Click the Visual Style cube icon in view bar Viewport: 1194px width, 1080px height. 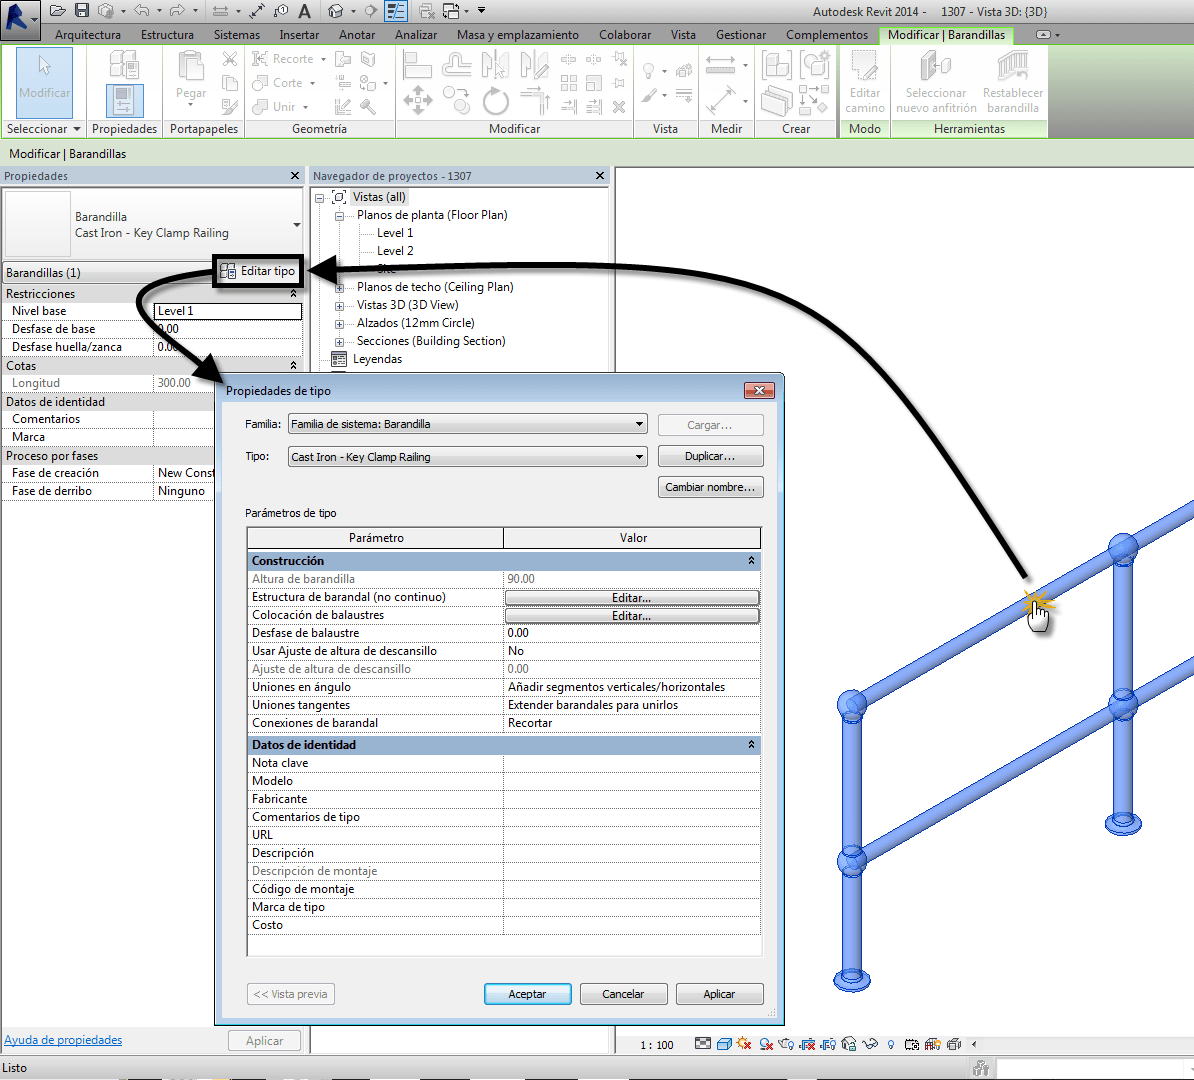(x=724, y=1044)
